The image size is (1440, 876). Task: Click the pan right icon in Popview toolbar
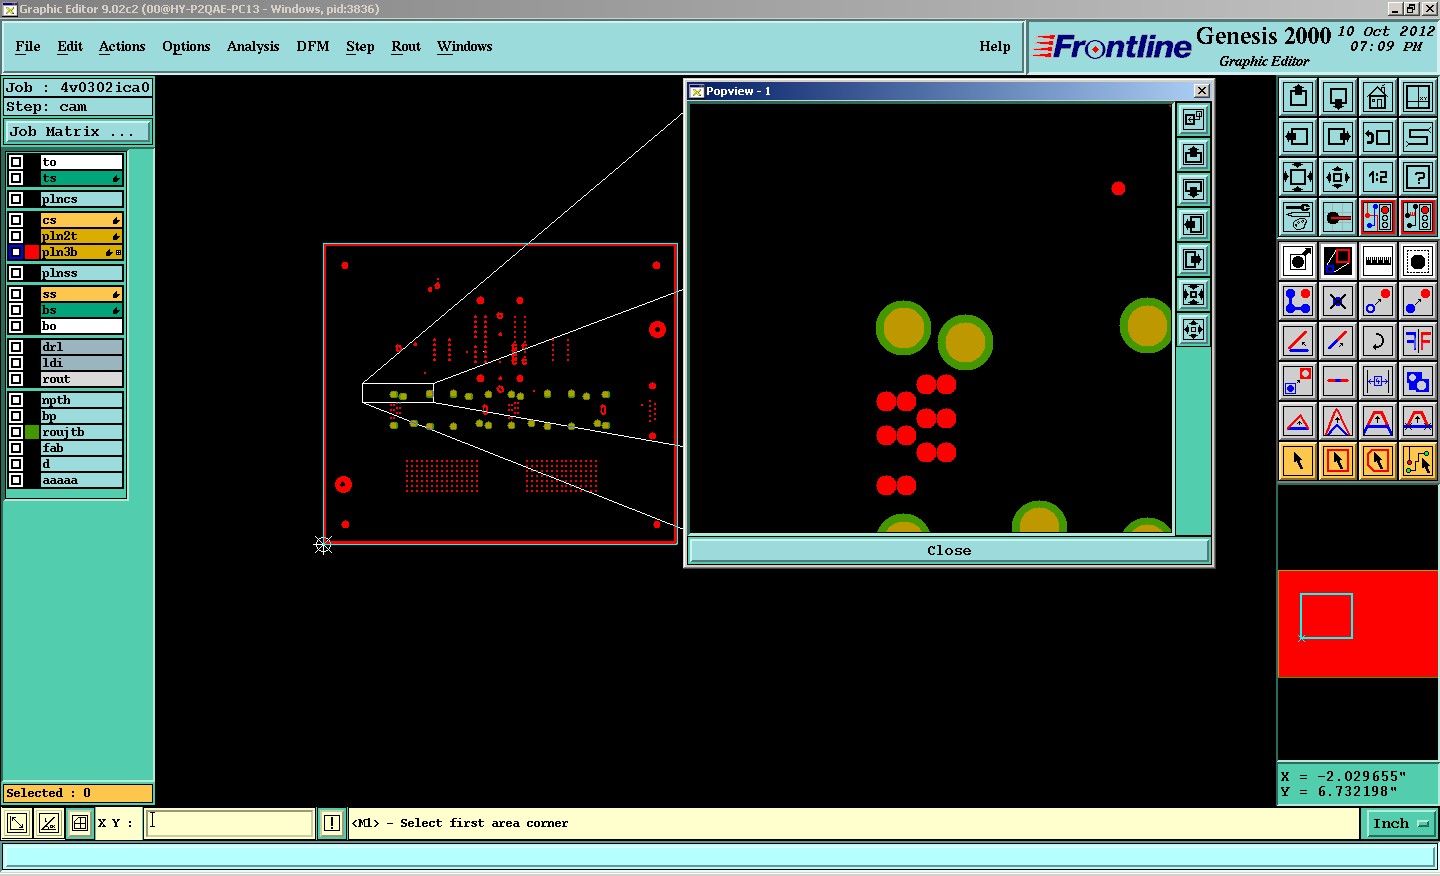1193,260
